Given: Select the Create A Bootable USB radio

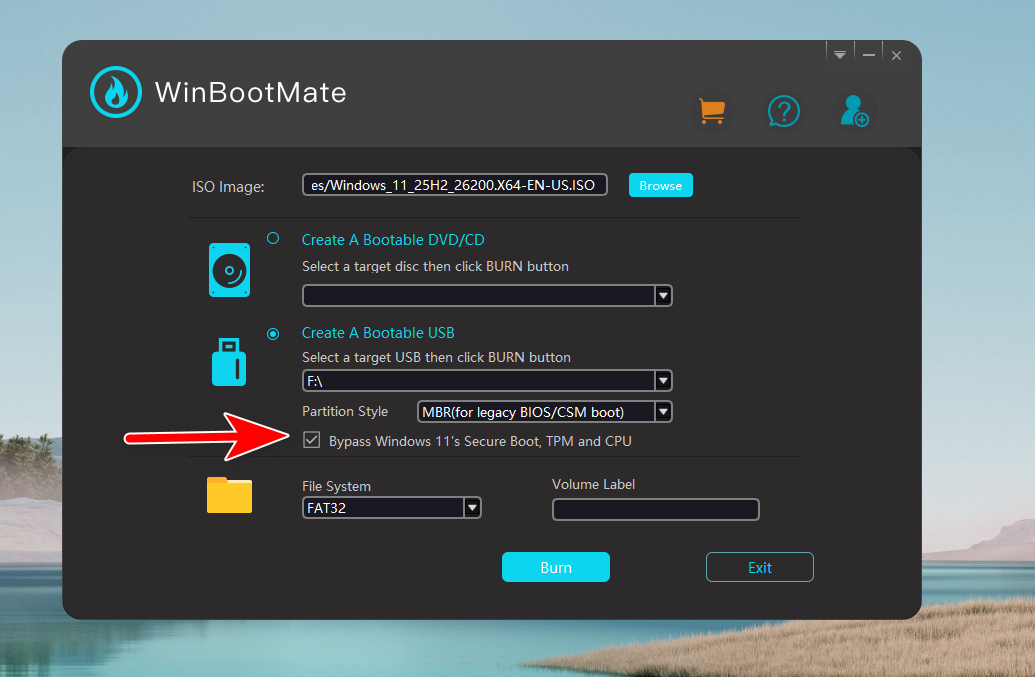Looking at the screenshot, I should 272,332.
